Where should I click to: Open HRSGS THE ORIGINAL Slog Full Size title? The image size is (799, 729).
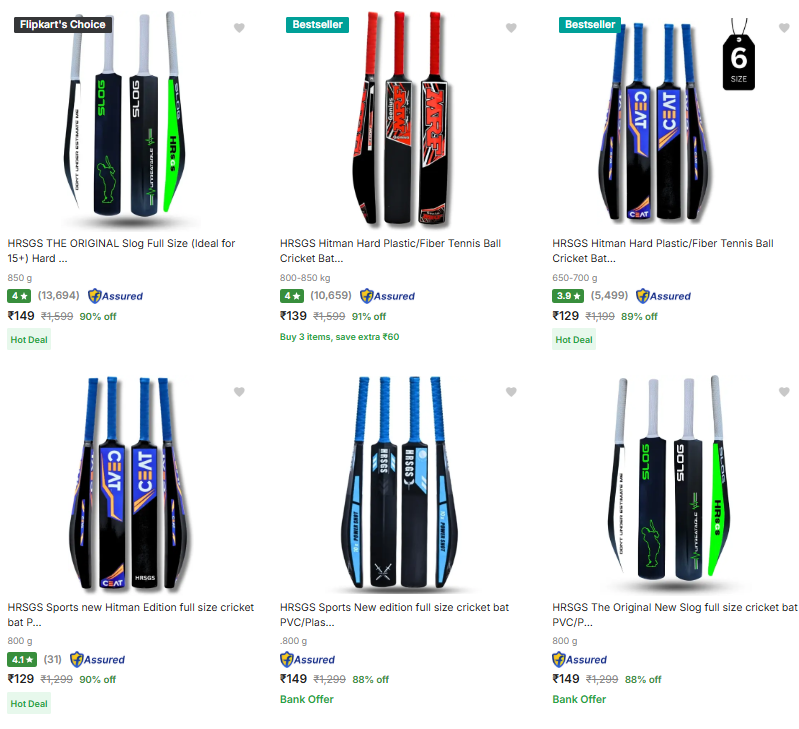121,250
